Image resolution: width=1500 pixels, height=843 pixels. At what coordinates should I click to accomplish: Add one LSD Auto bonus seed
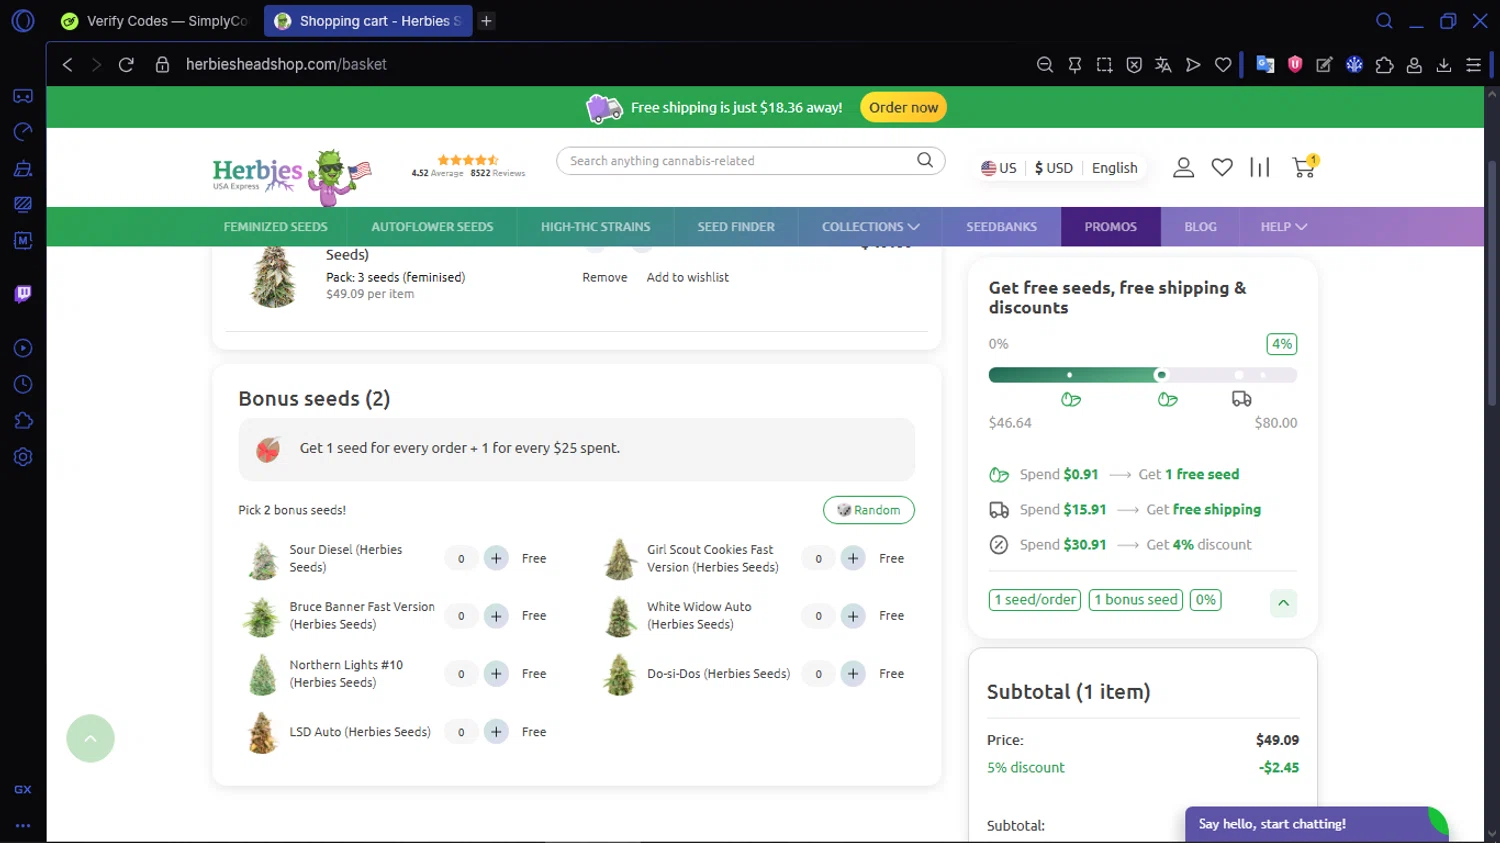tap(496, 732)
